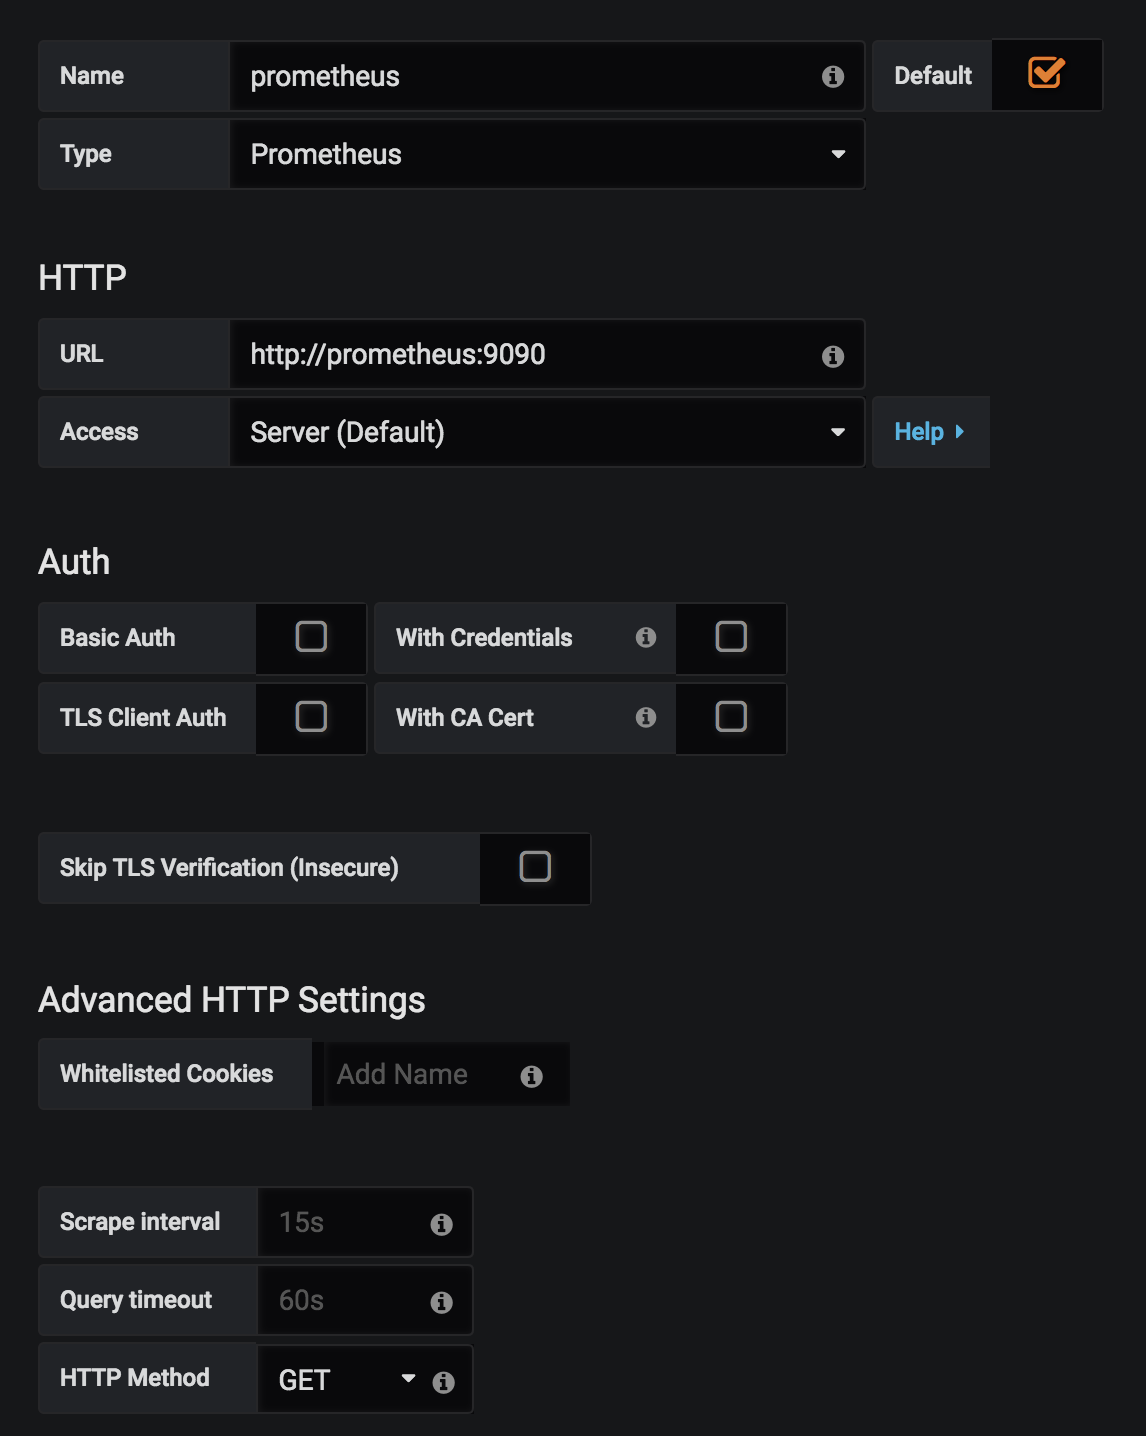Click the Scrape interval 15s field
This screenshot has width=1146, height=1436.
tap(365, 1222)
